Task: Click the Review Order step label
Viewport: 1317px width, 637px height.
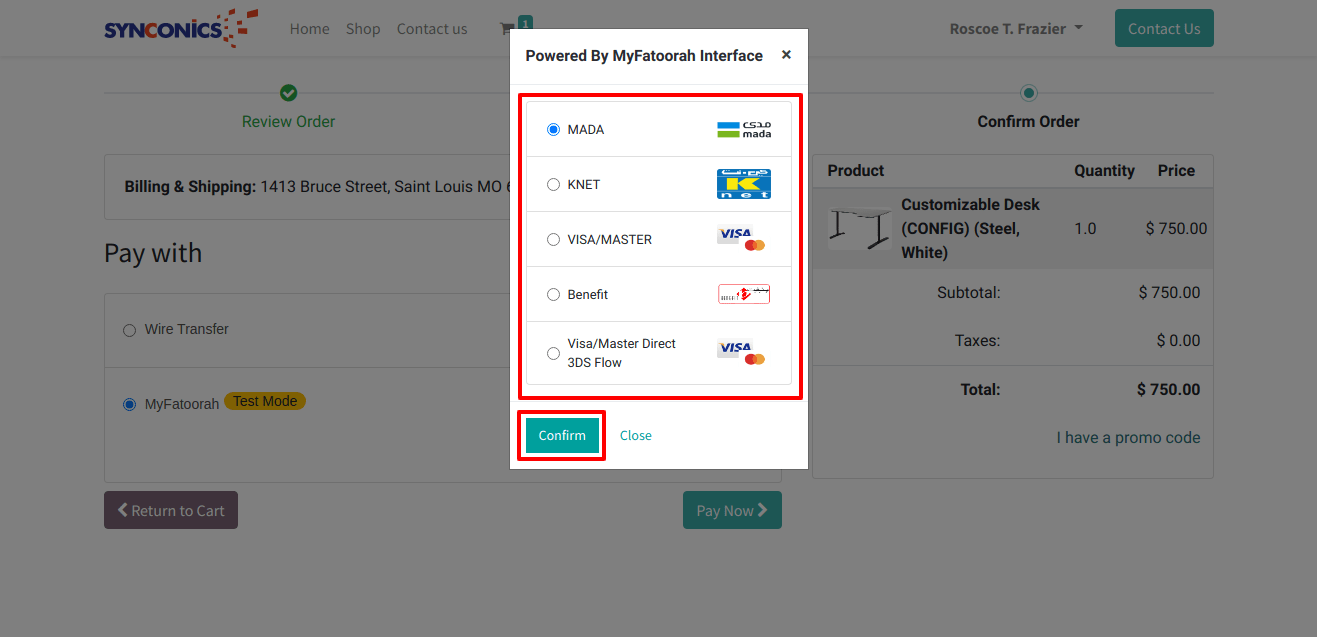Action: coord(289,122)
